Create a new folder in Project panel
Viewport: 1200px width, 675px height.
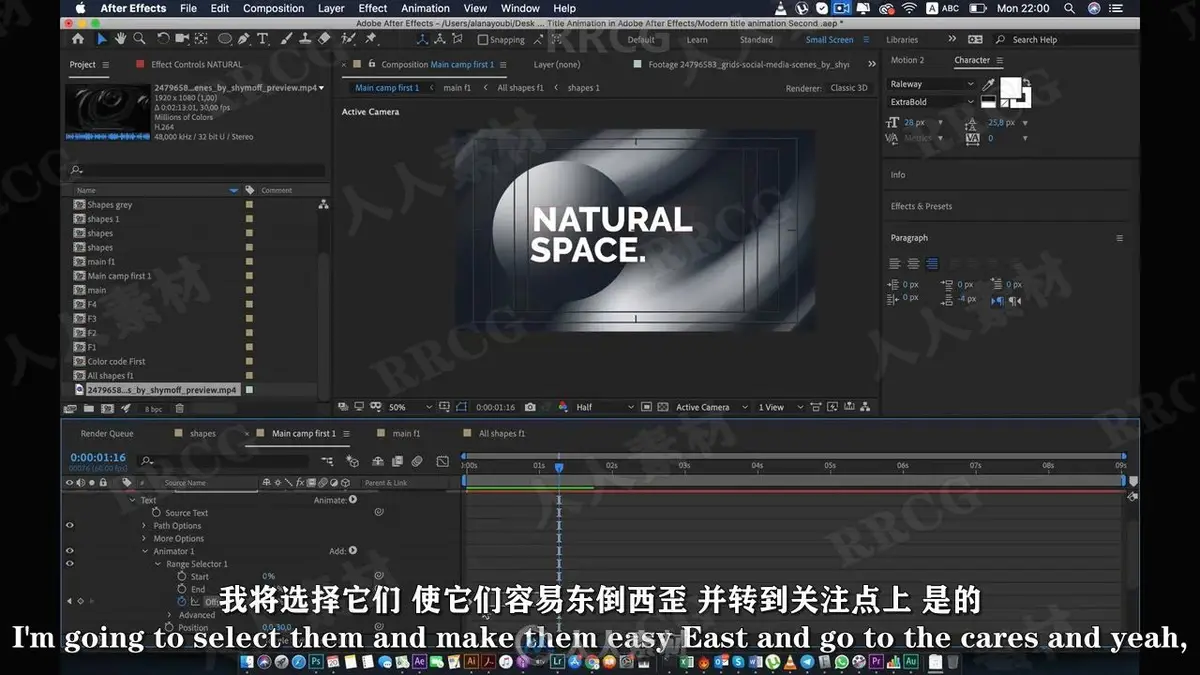pyautogui.click(x=89, y=408)
